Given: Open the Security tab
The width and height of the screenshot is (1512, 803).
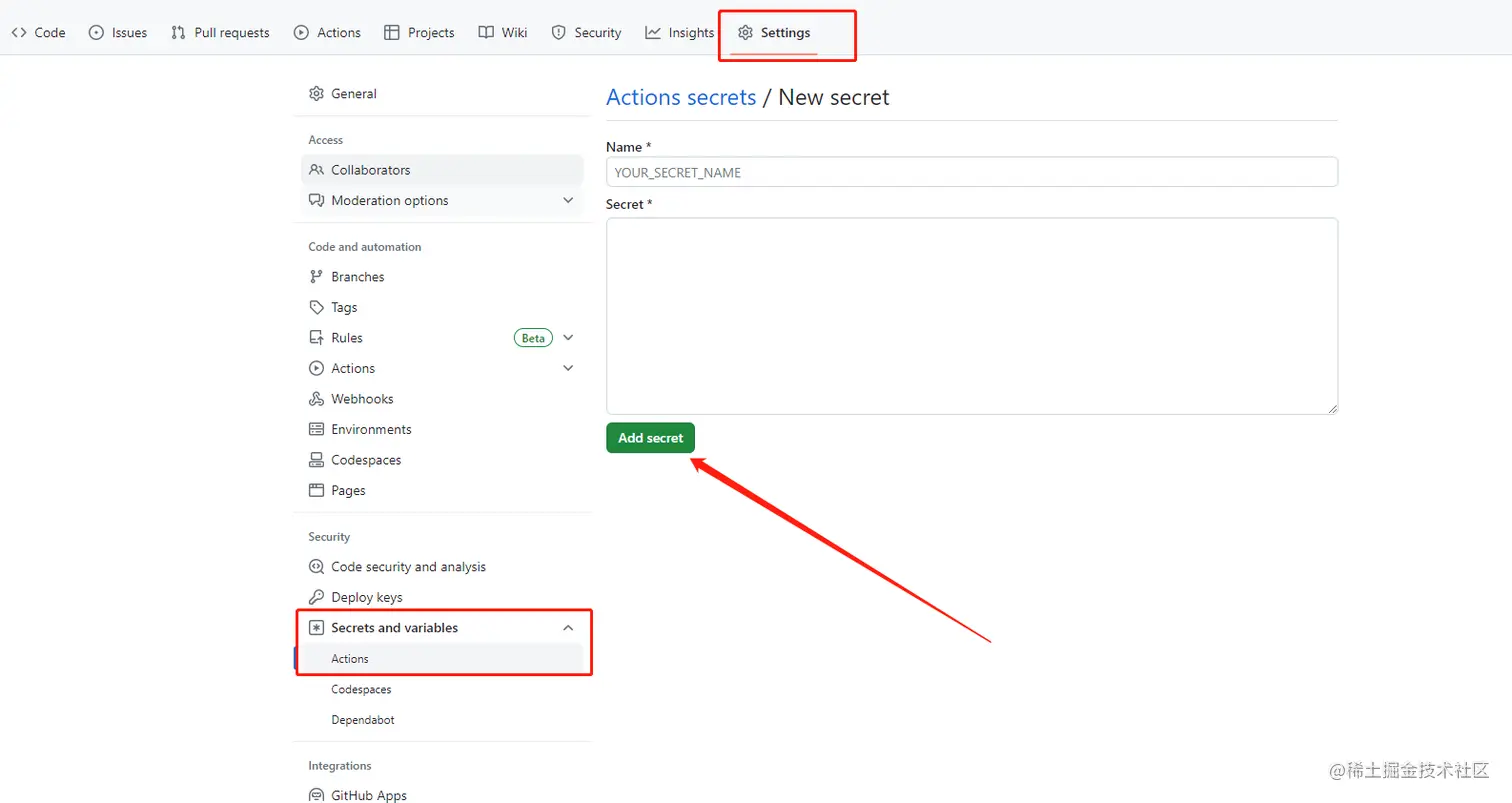Looking at the screenshot, I should 587,32.
